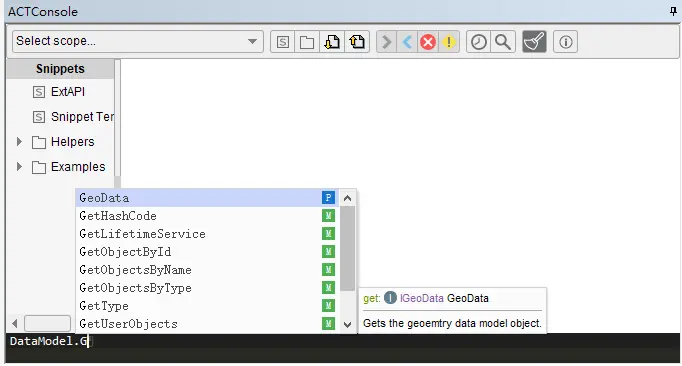This screenshot has width=682, height=366.
Task: Click the ExtAPI snippet icon
Action: [x=39, y=92]
